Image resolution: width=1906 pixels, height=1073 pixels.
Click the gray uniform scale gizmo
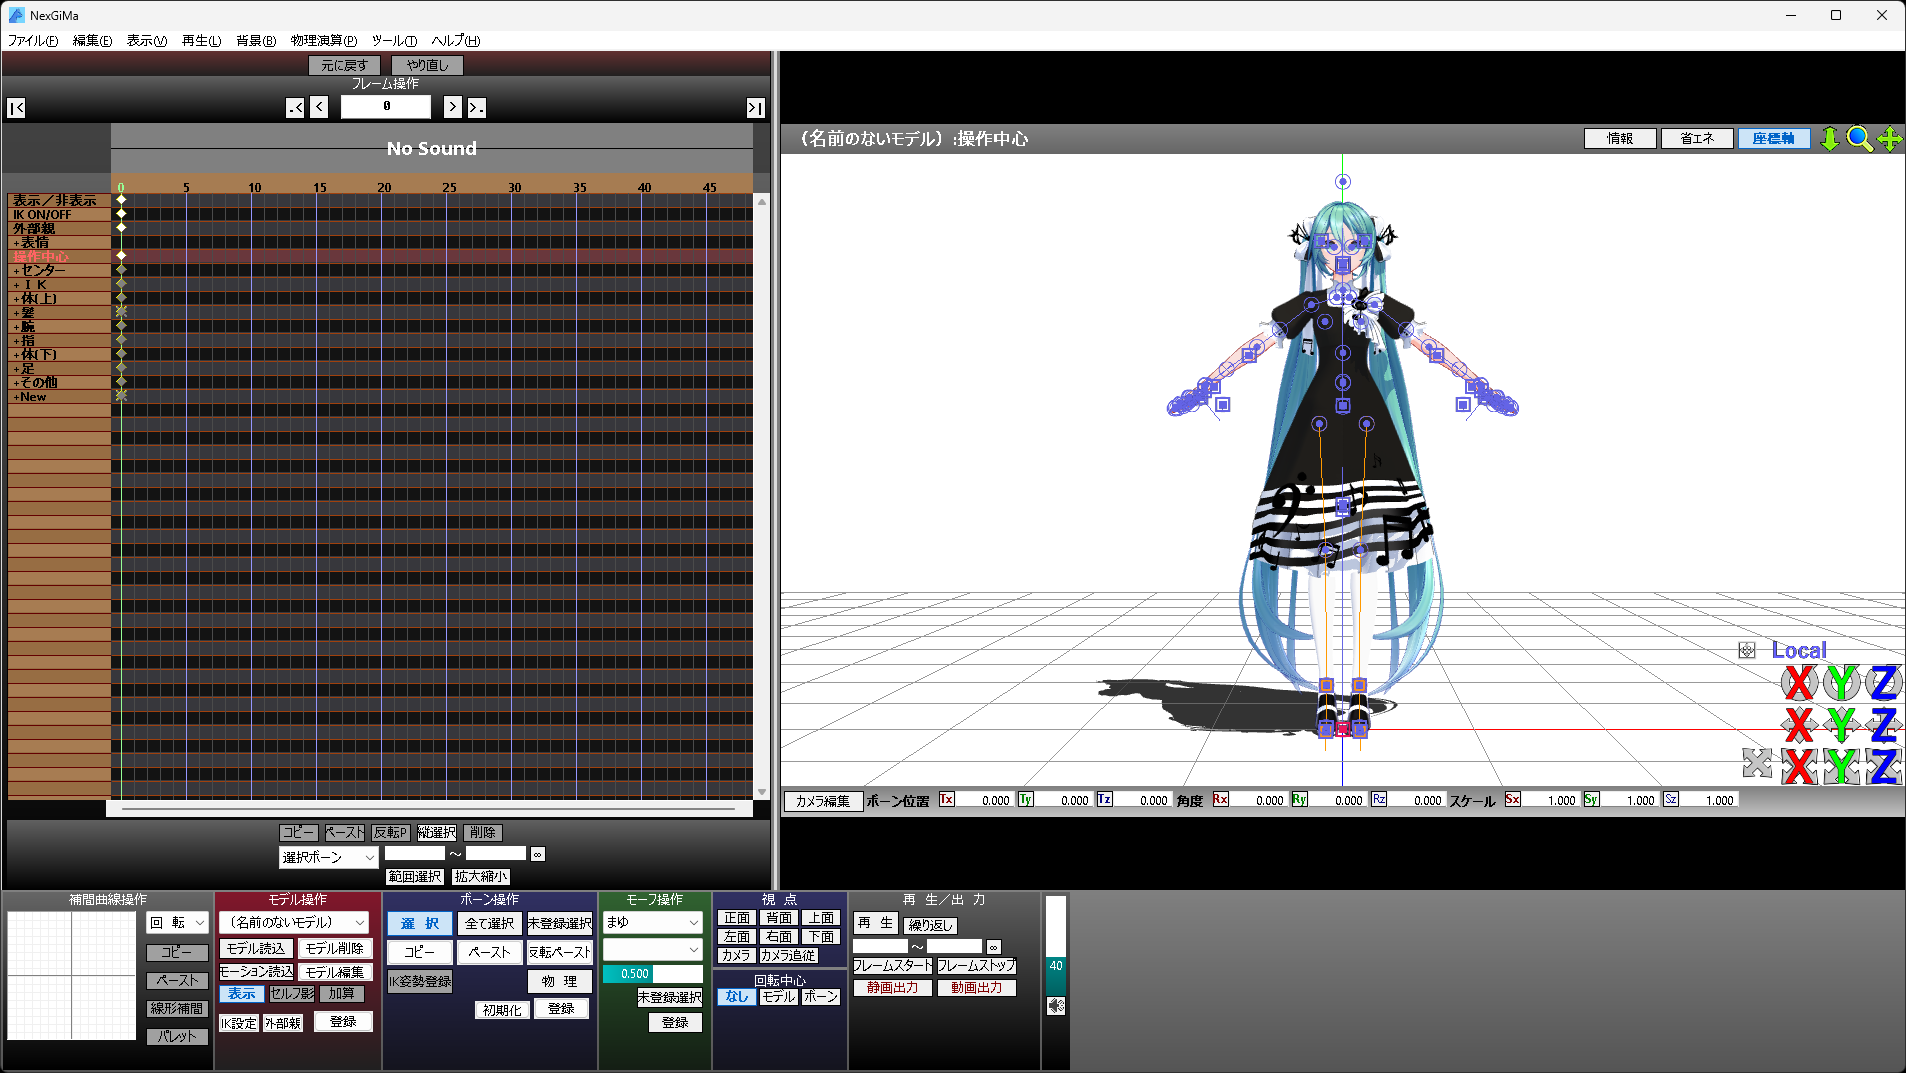[1757, 763]
